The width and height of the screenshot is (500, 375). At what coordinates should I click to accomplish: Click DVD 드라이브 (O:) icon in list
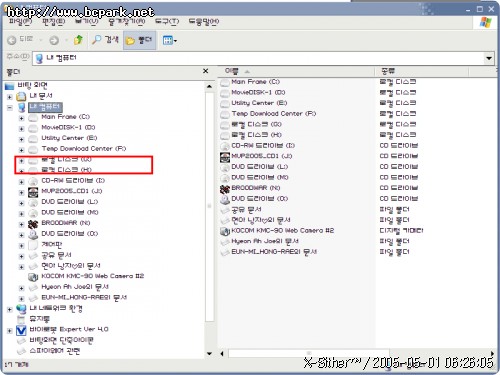click(225, 199)
